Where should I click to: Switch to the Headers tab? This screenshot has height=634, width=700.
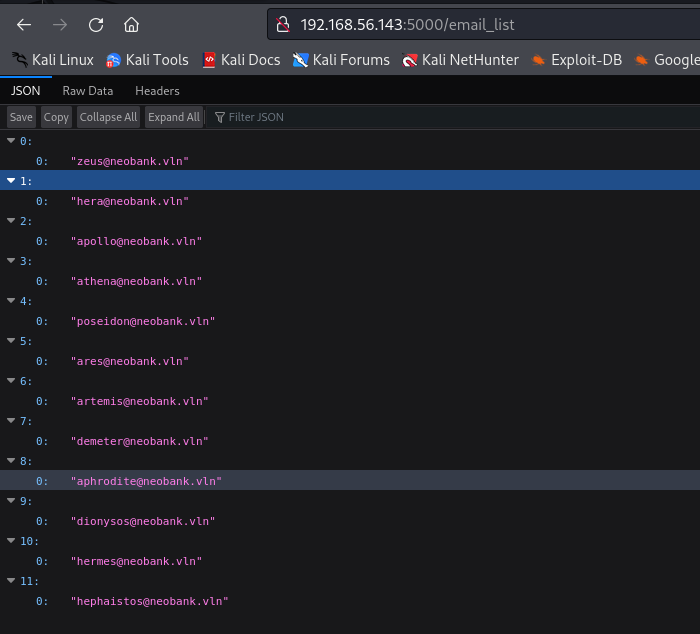tap(157, 91)
